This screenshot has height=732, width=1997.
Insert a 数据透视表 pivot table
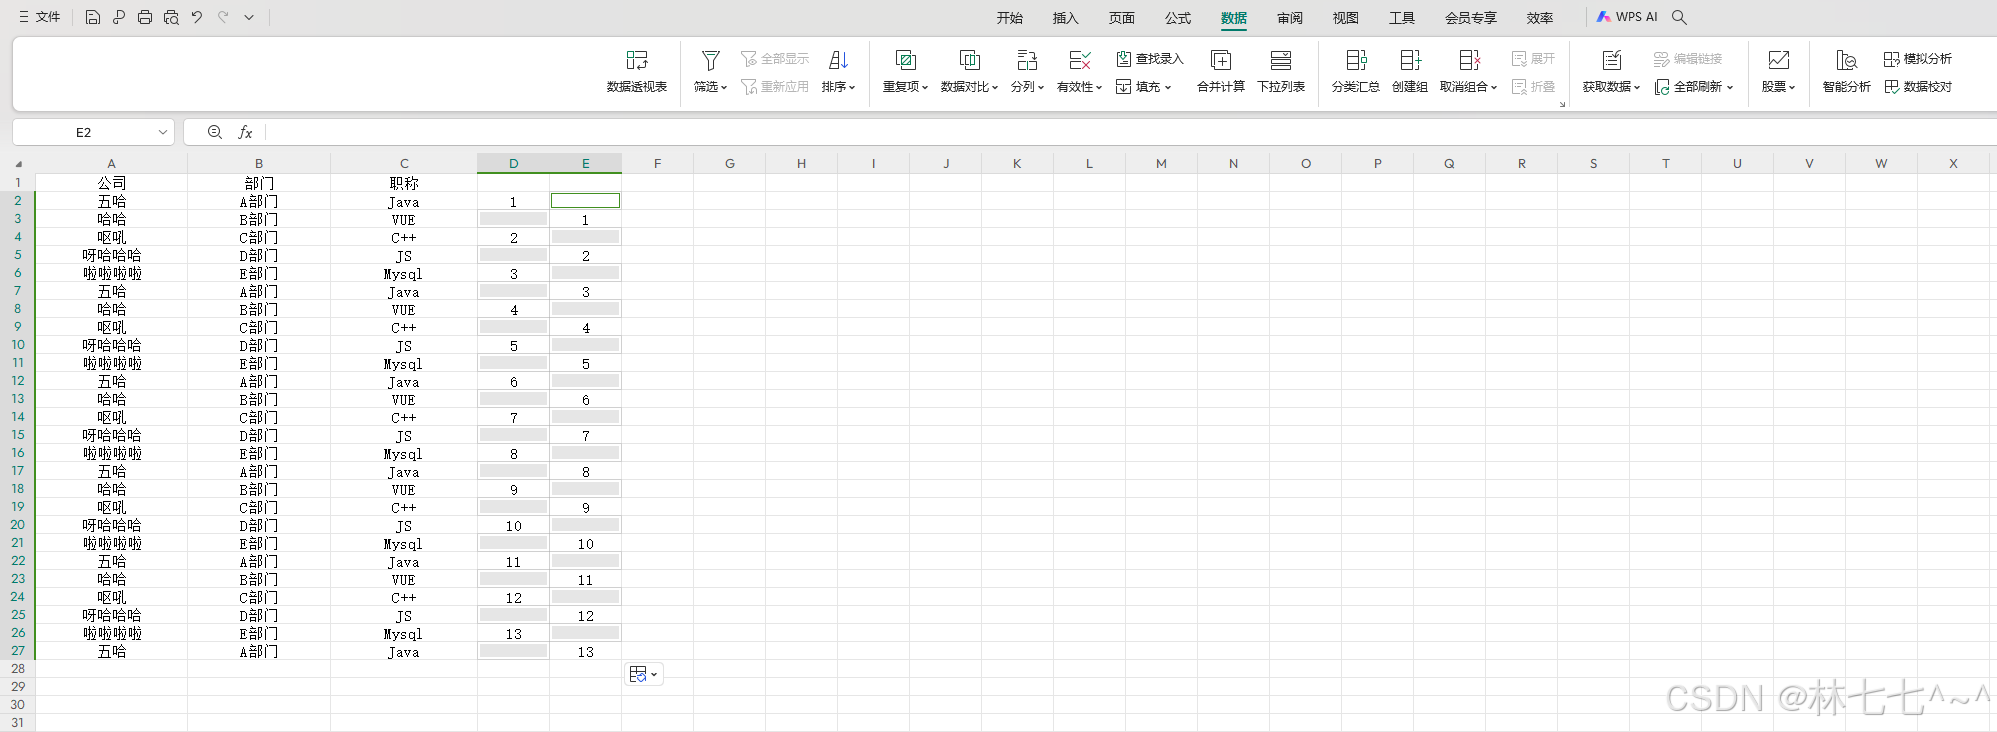tap(637, 71)
